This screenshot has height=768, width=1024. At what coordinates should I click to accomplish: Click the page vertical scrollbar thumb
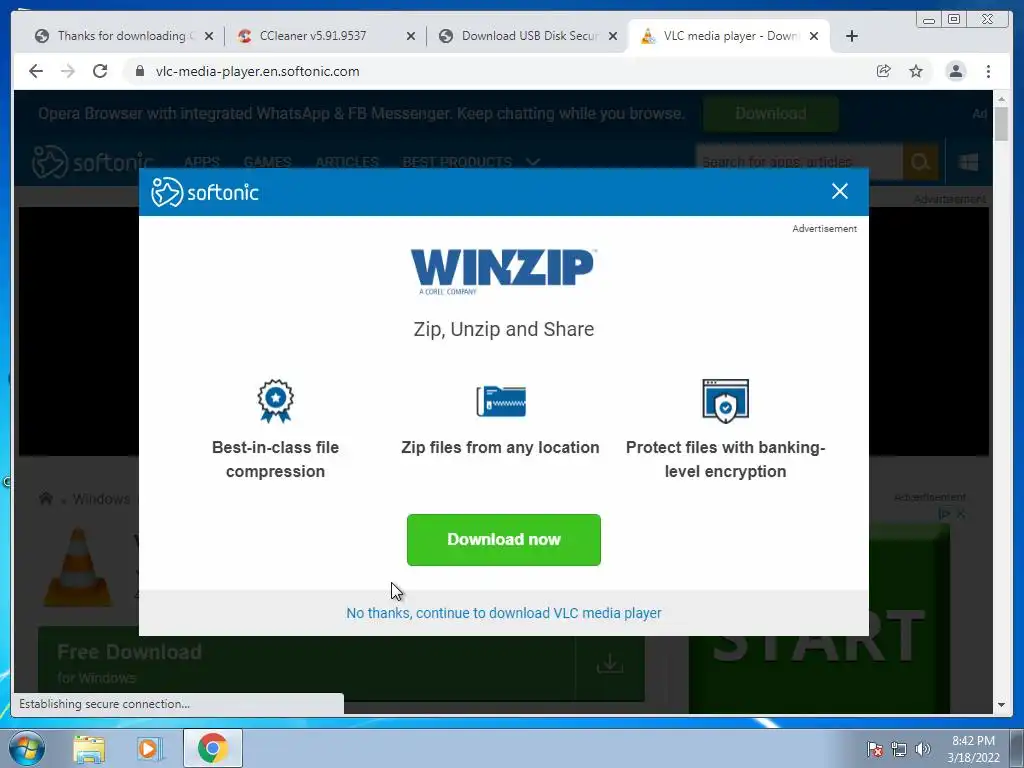[1001, 123]
